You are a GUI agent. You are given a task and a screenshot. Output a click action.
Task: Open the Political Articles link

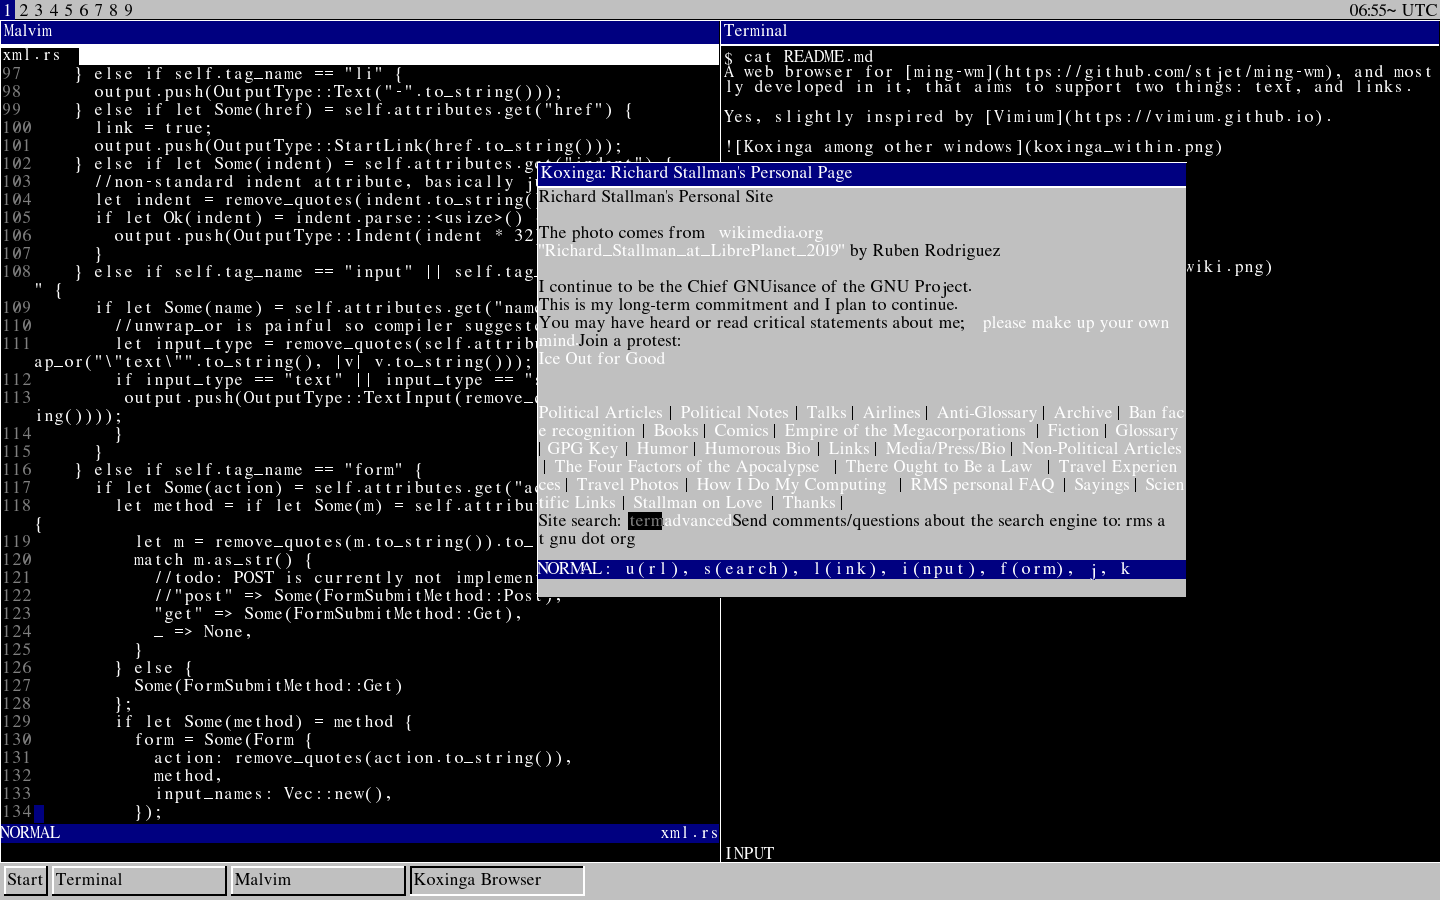point(600,413)
